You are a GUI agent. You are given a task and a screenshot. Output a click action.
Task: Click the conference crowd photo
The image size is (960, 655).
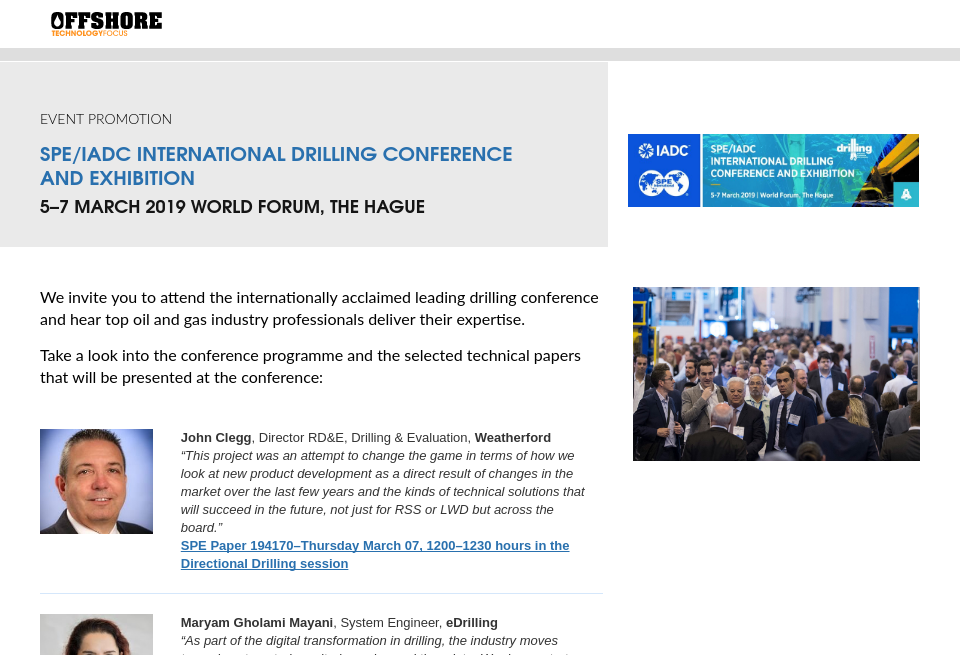coord(776,373)
